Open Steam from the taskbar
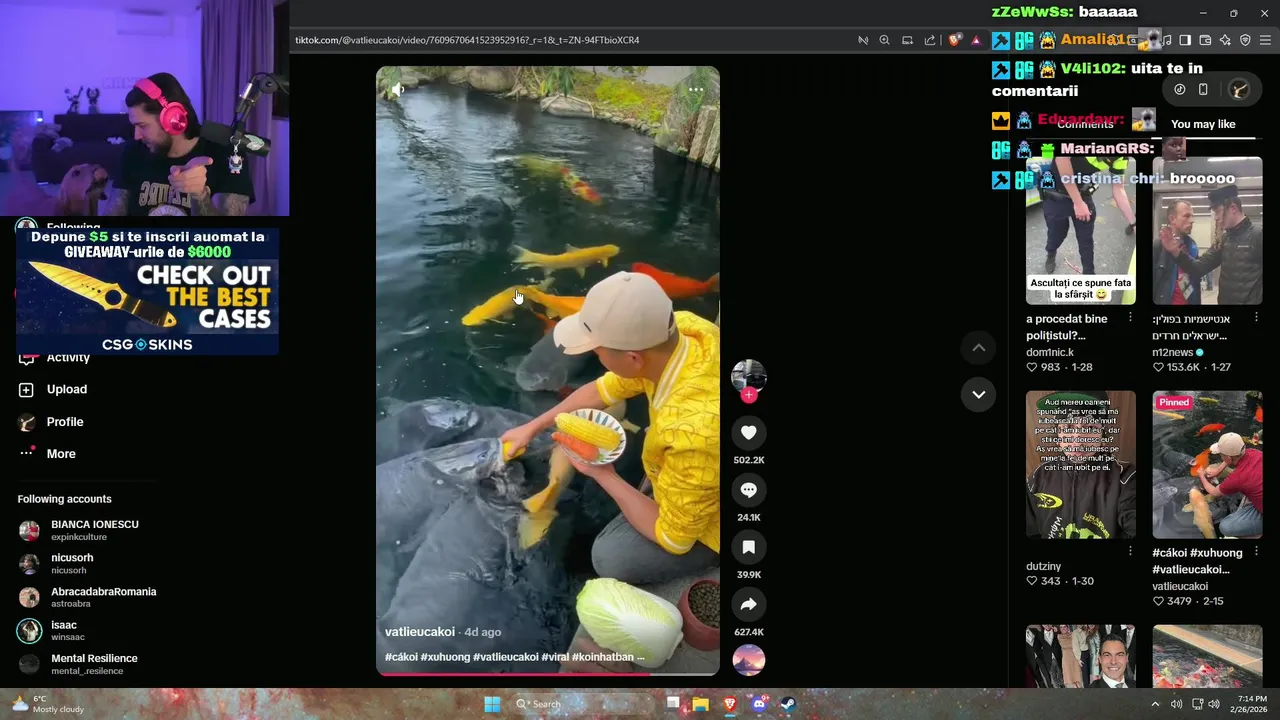Image resolution: width=1280 pixels, height=720 pixels. pos(788,704)
